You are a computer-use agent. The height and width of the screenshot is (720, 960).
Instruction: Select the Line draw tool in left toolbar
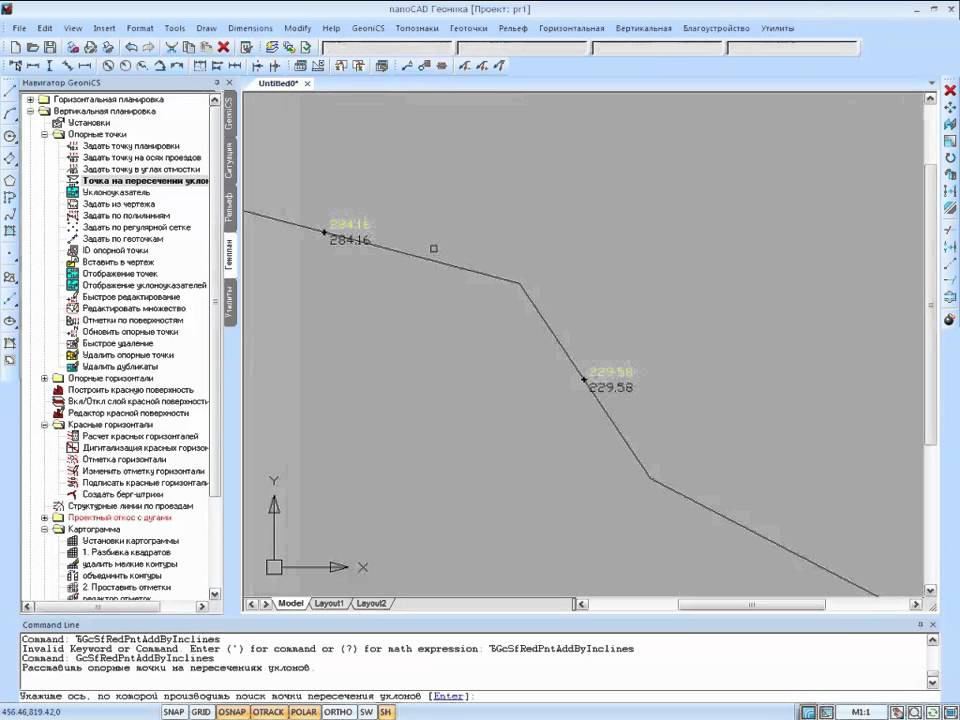click(x=10, y=92)
